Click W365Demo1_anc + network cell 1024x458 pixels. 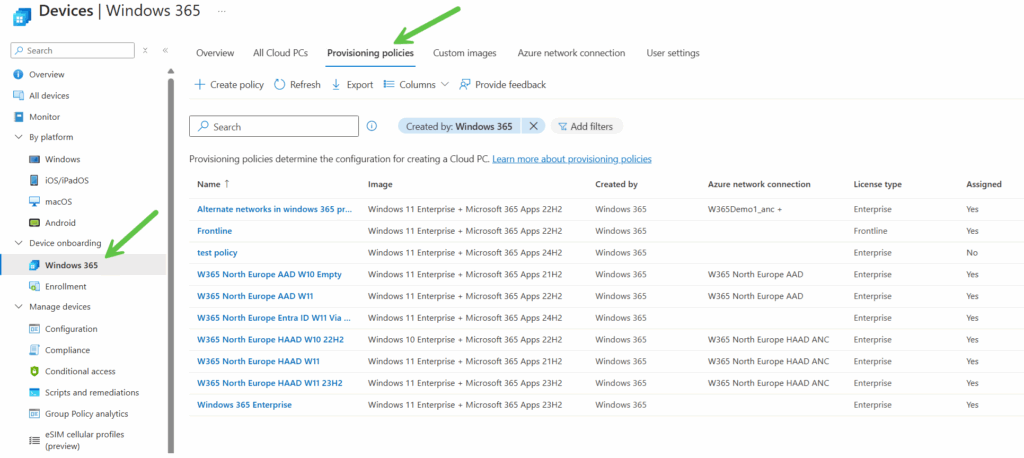(745, 209)
